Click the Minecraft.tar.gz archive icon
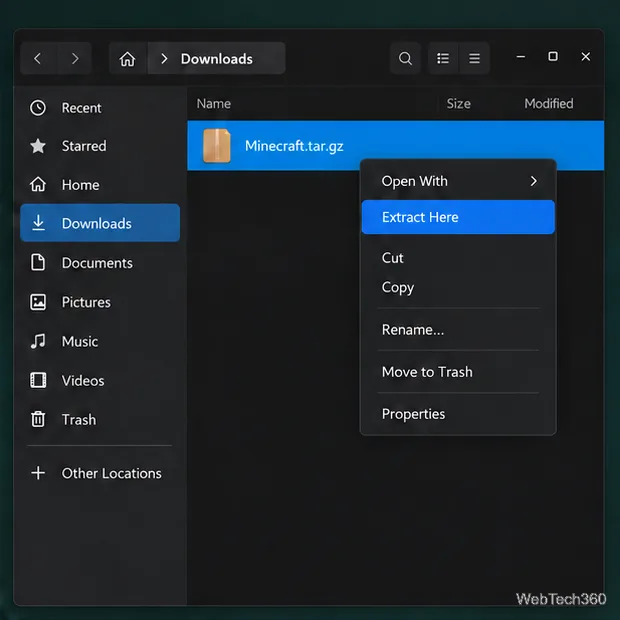Image resolution: width=620 pixels, height=620 pixels. 217,146
